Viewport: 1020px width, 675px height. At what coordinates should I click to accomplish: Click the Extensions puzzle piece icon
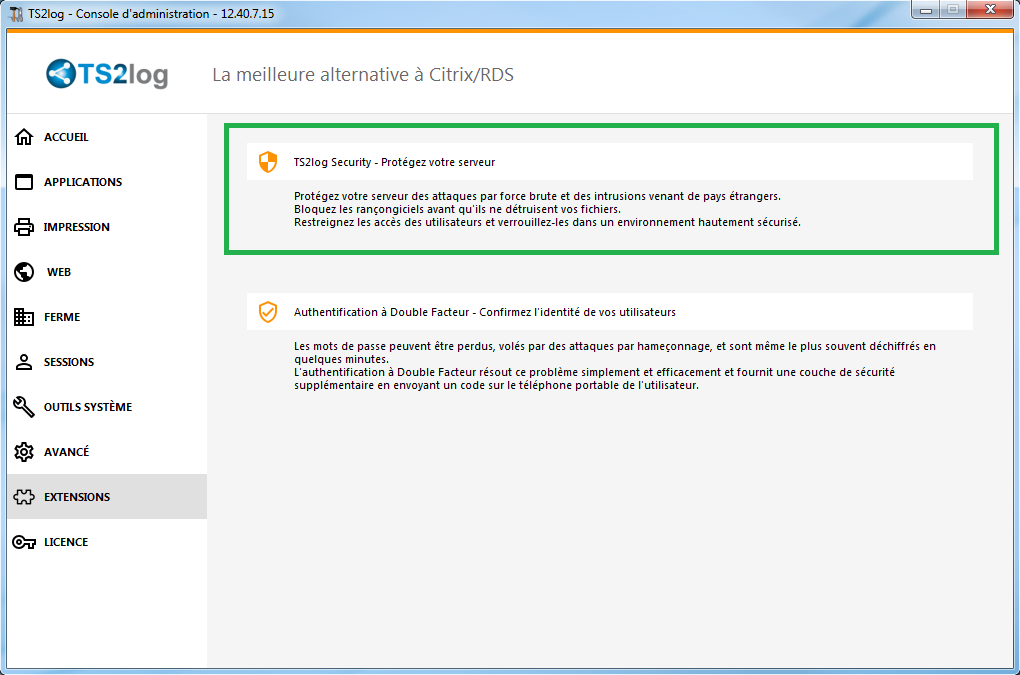[24, 497]
